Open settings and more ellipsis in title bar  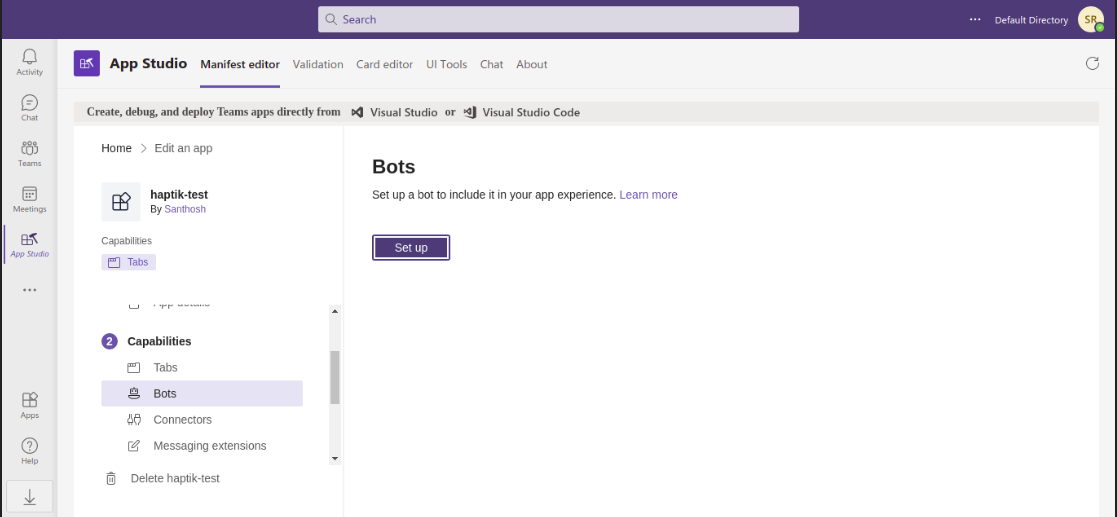pyautogui.click(x=975, y=19)
